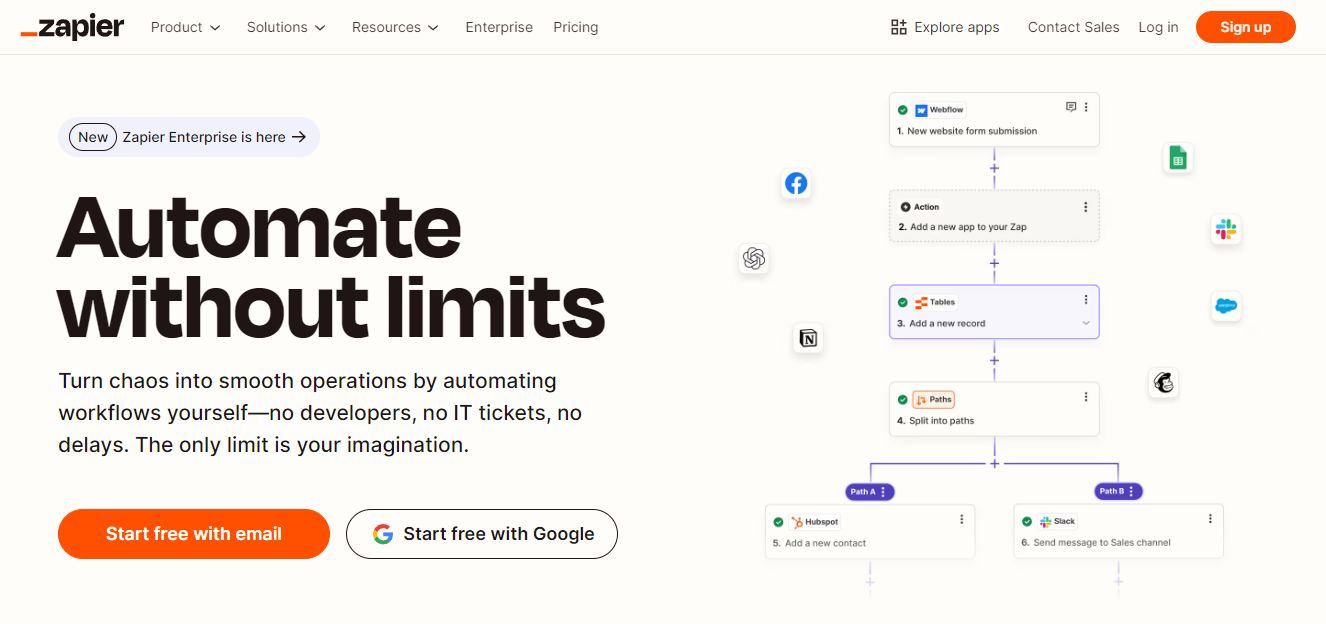Viewport: 1326px width, 624px height.
Task: Click the New badge in the banner
Action: point(93,137)
